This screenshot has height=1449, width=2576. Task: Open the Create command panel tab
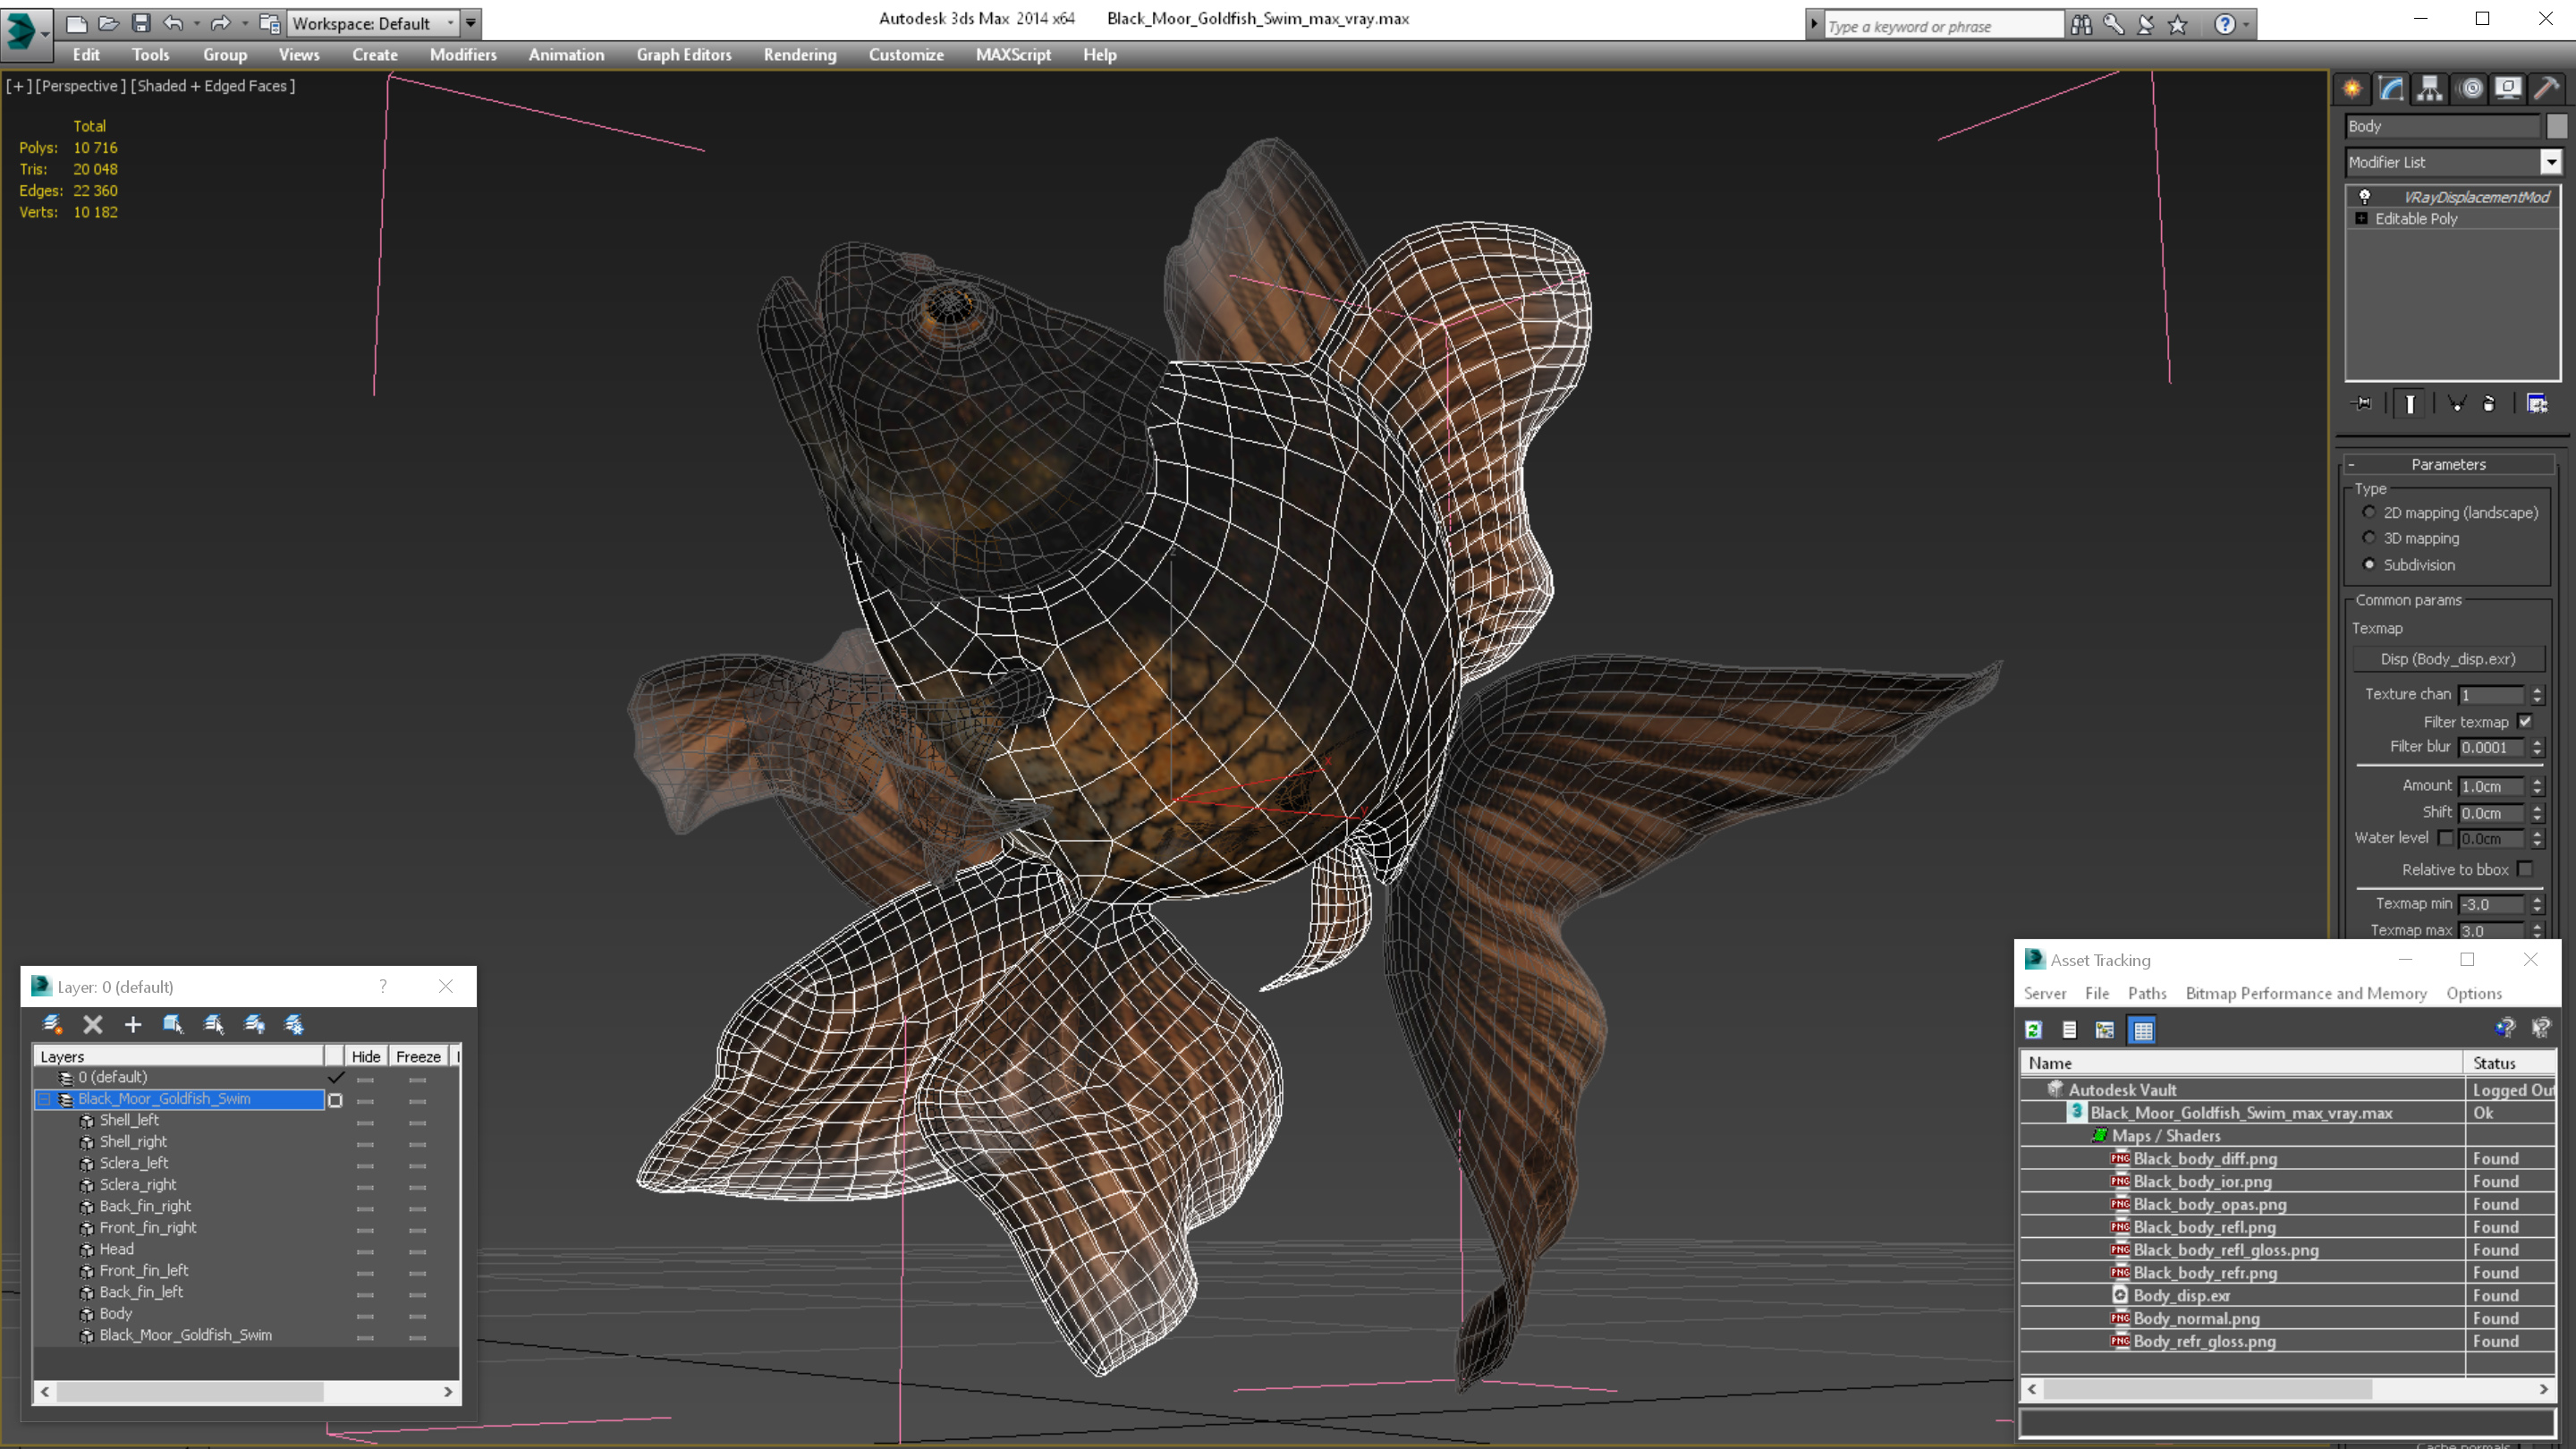point(2352,89)
